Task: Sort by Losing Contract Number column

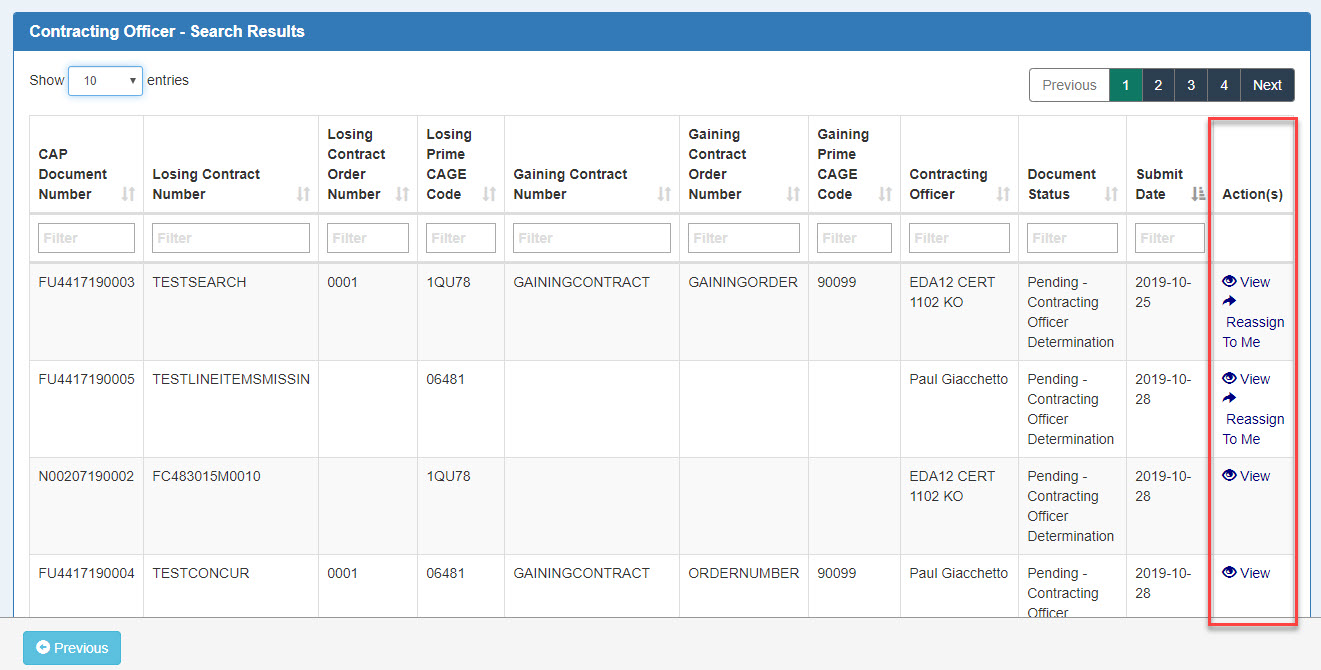Action: tap(303, 194)
